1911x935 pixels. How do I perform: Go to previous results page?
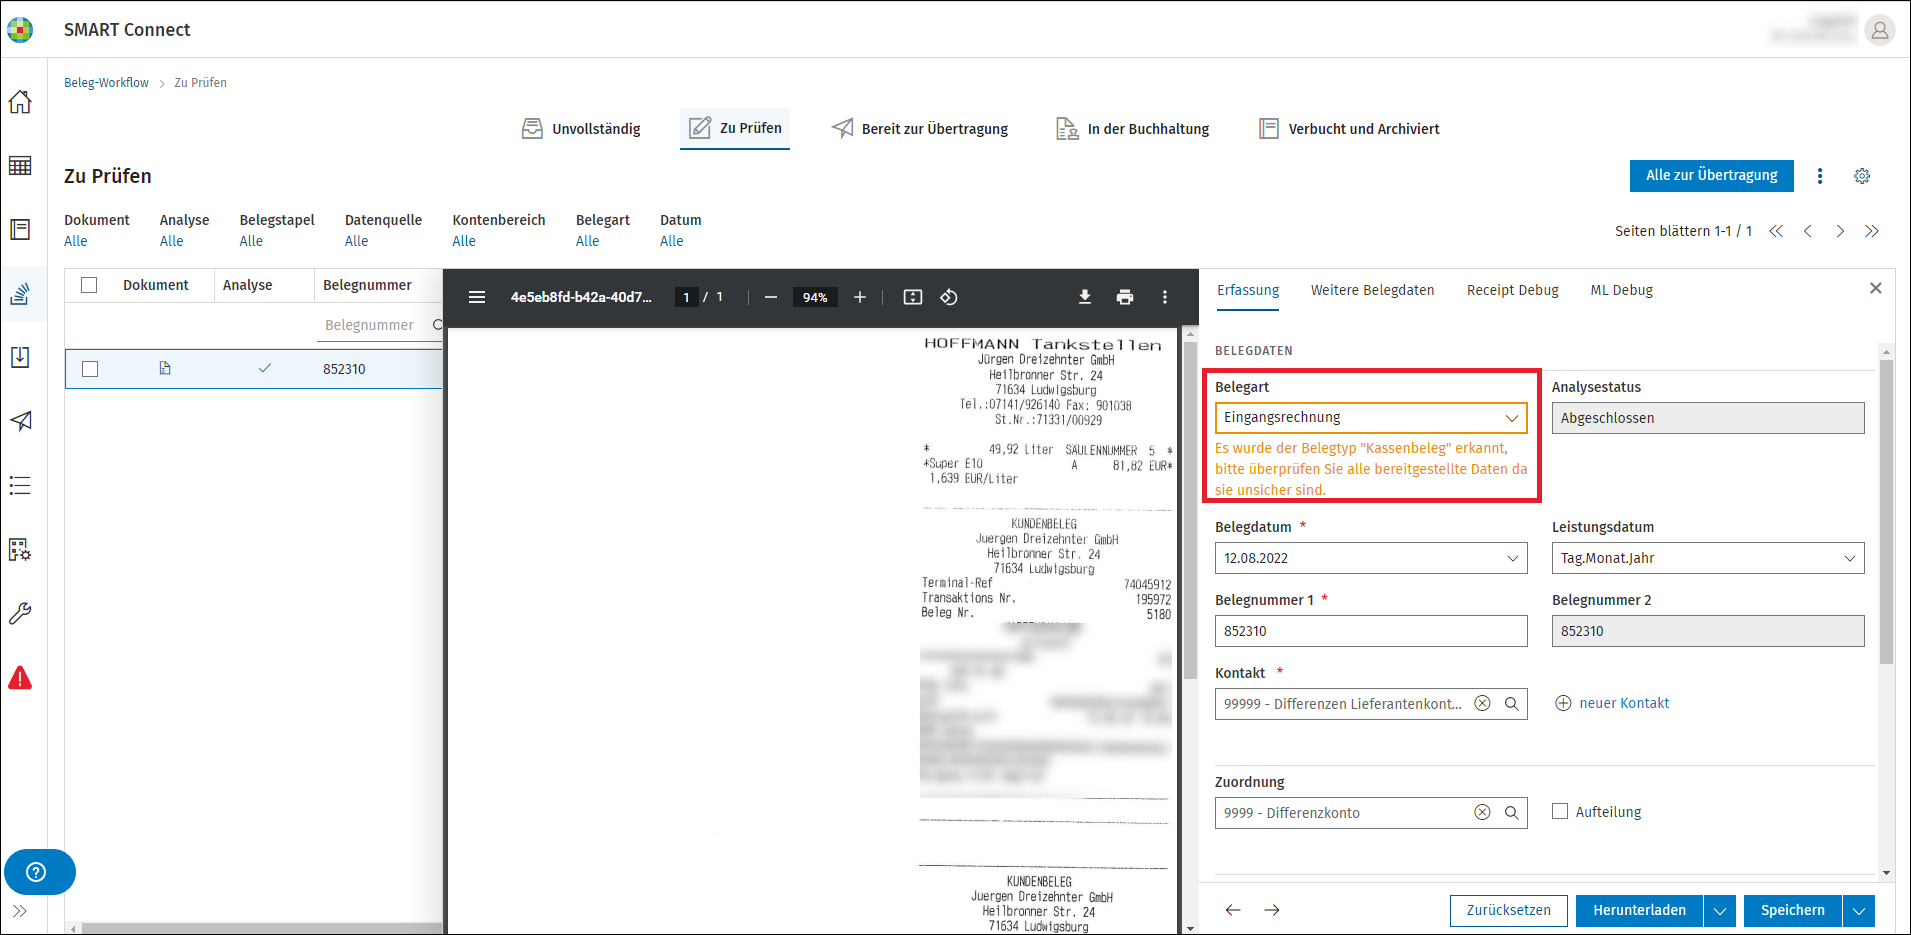(1808, 231)
